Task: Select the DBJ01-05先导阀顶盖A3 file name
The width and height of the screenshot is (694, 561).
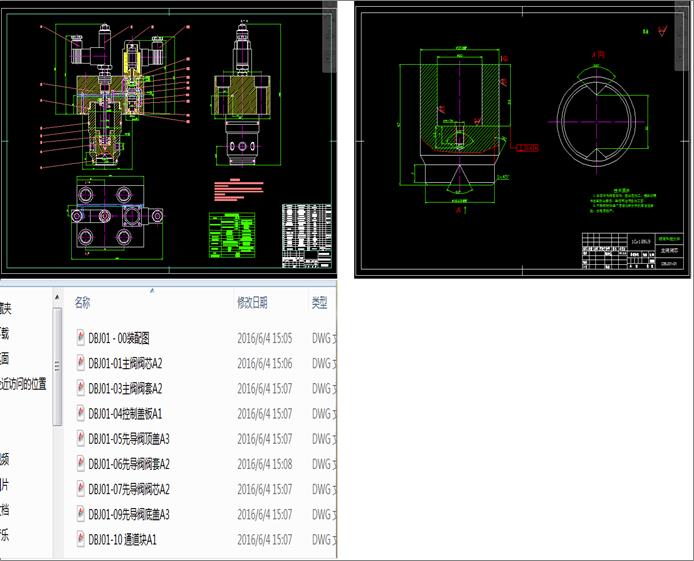Action: click(x=128, y=439)
